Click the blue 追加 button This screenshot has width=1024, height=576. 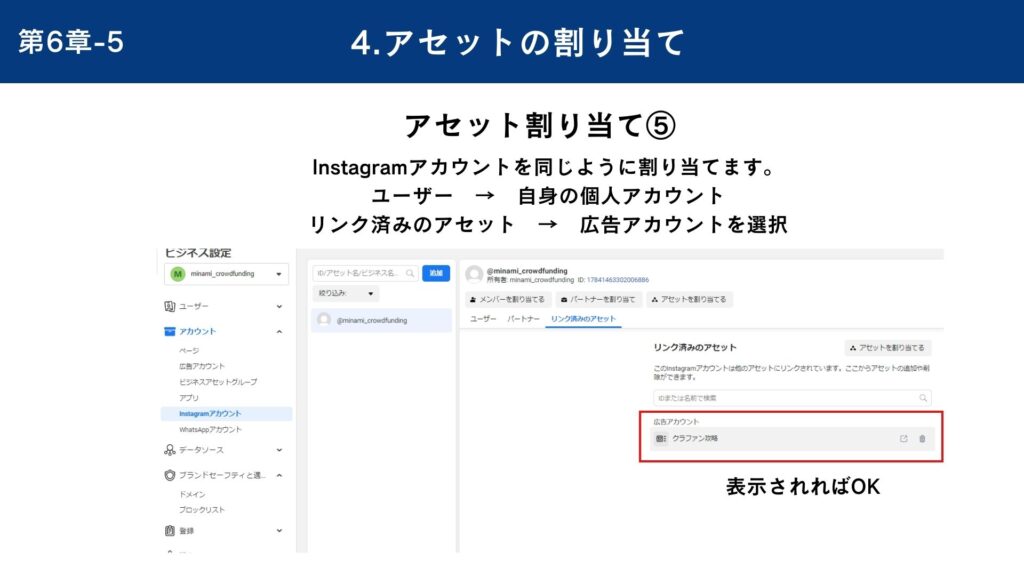point(436,273)
